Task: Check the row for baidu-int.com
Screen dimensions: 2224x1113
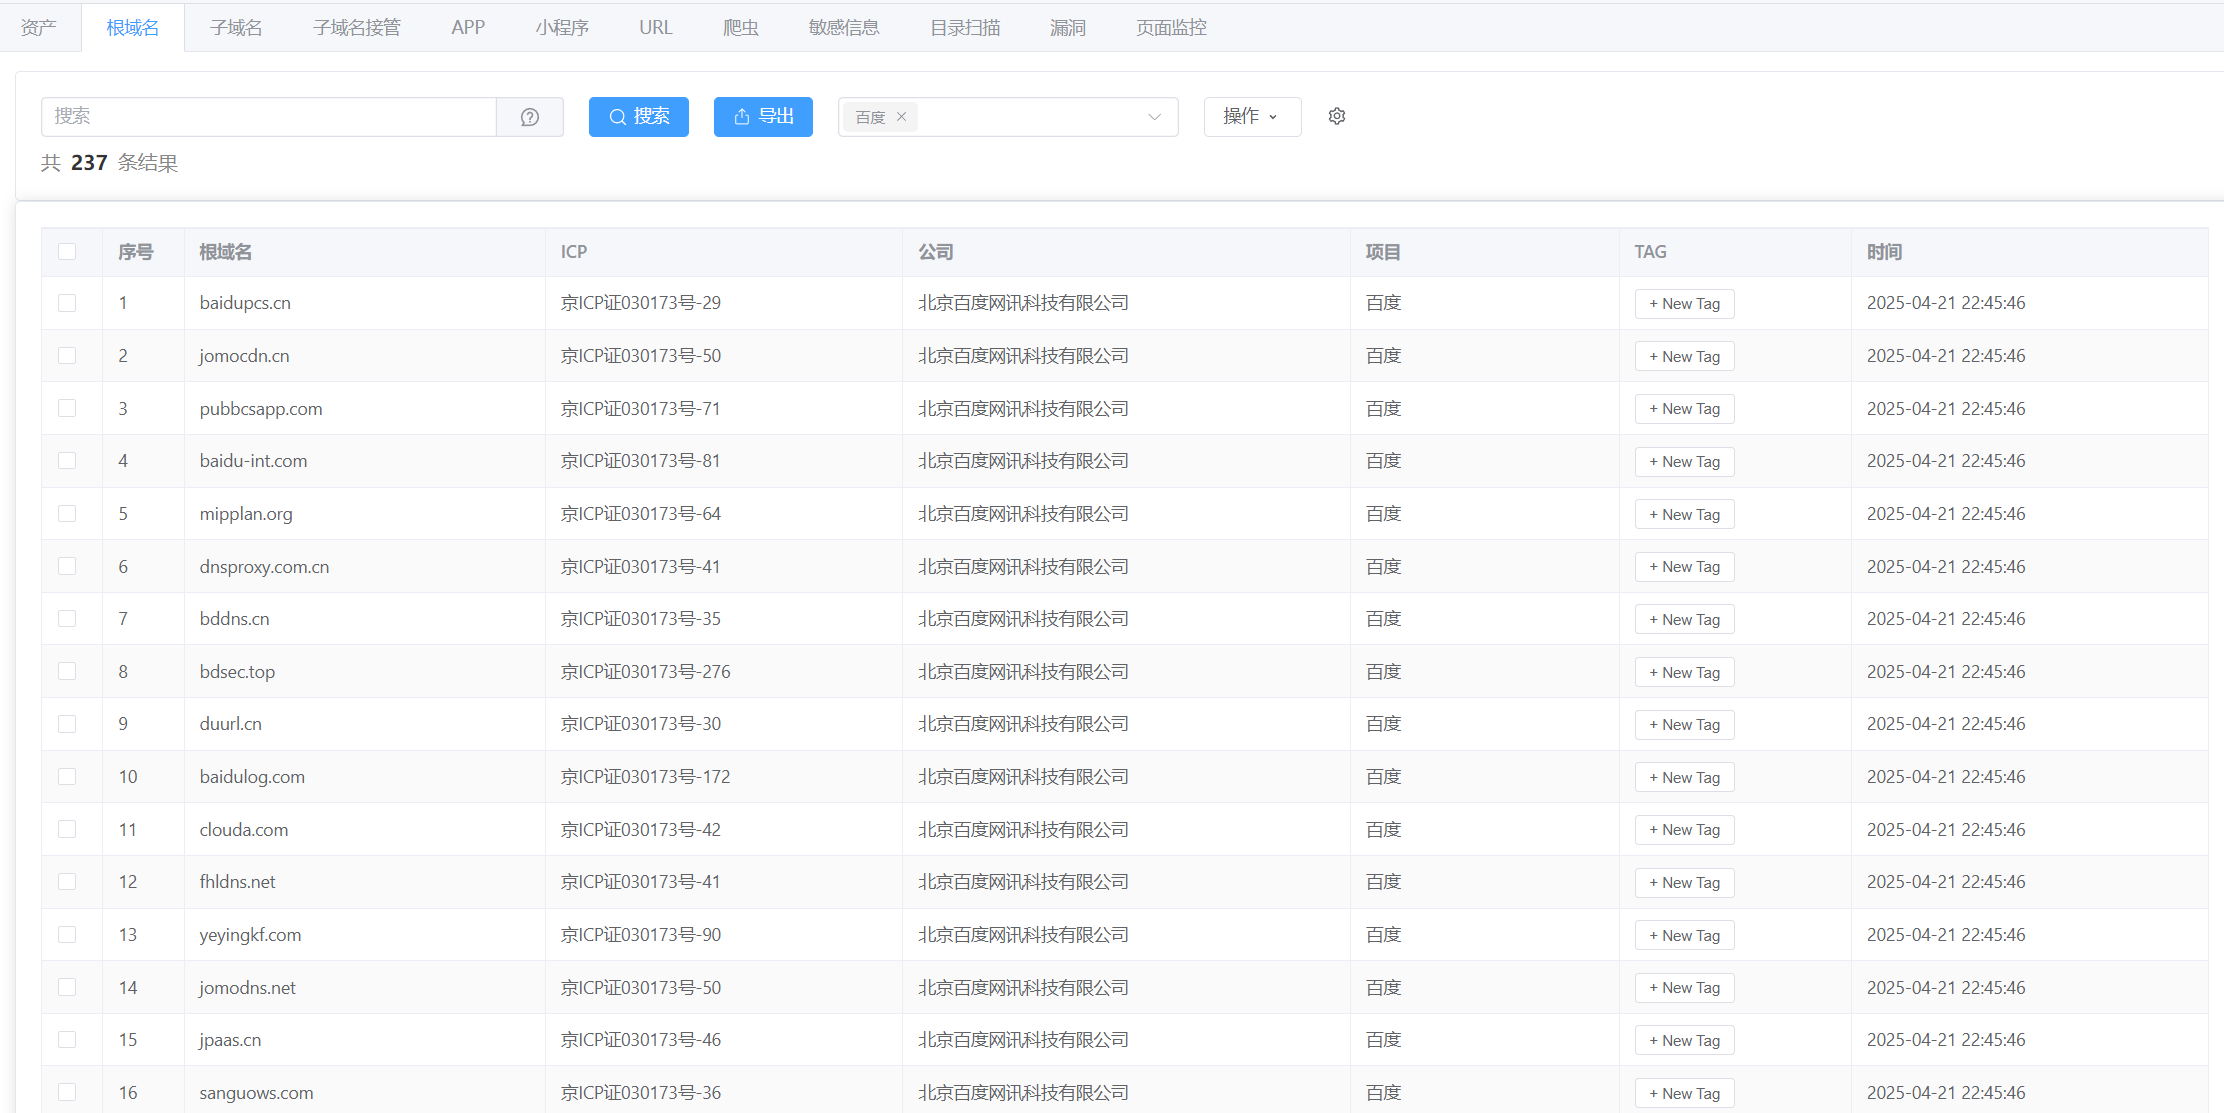Action: (x=67, y=460)
